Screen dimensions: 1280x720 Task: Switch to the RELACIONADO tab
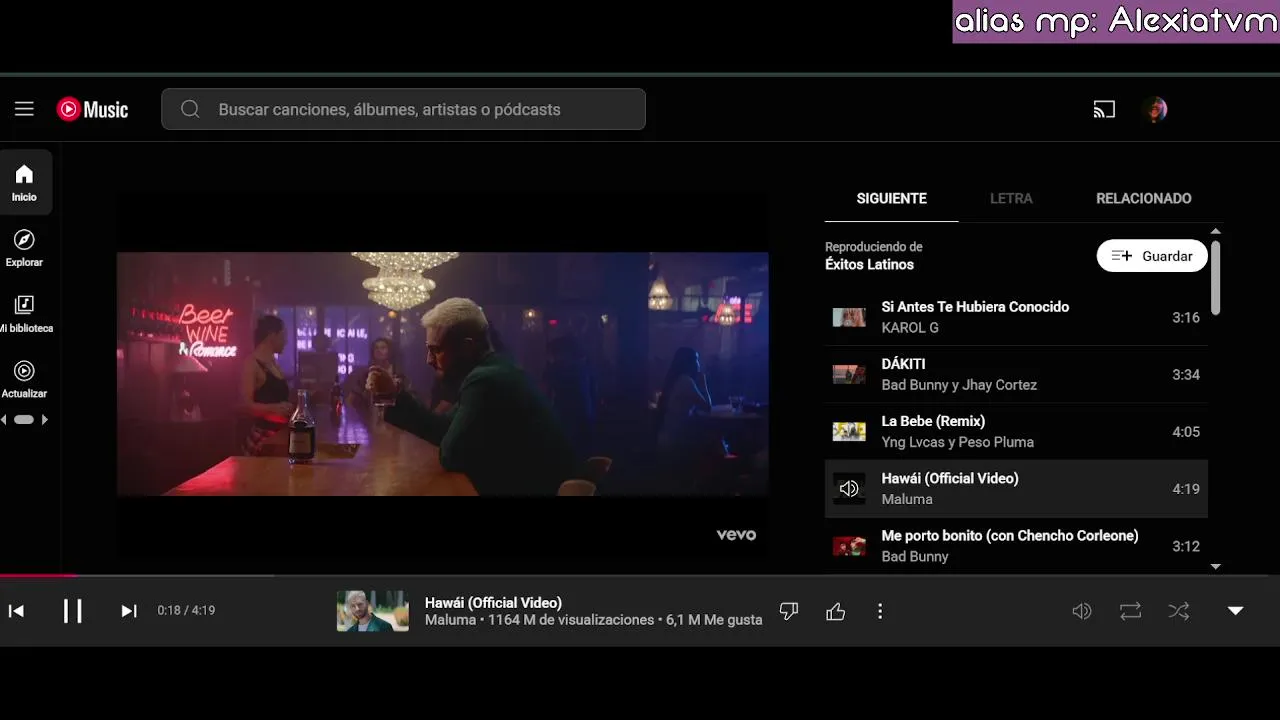pos(1143,198)
